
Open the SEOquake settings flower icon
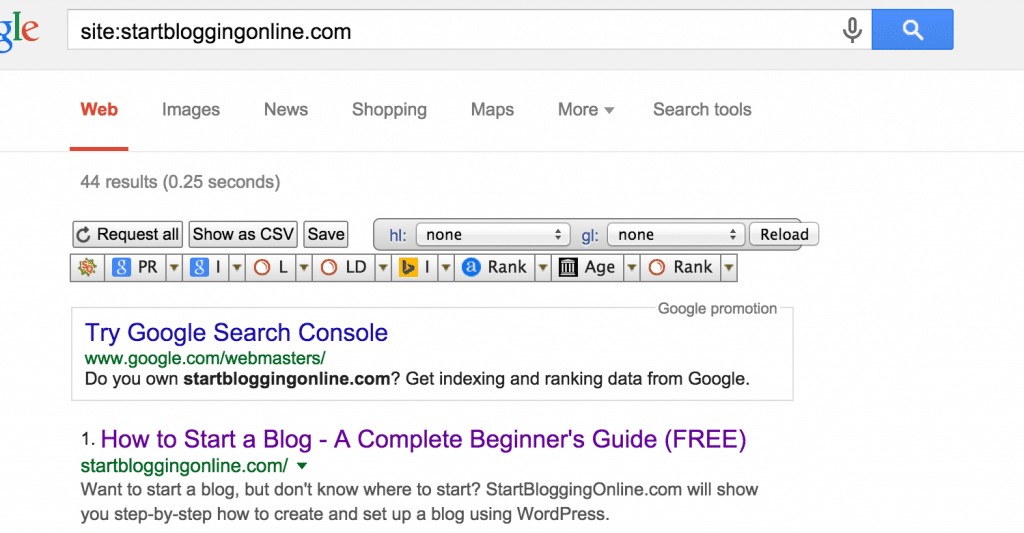tap(88, 267)
